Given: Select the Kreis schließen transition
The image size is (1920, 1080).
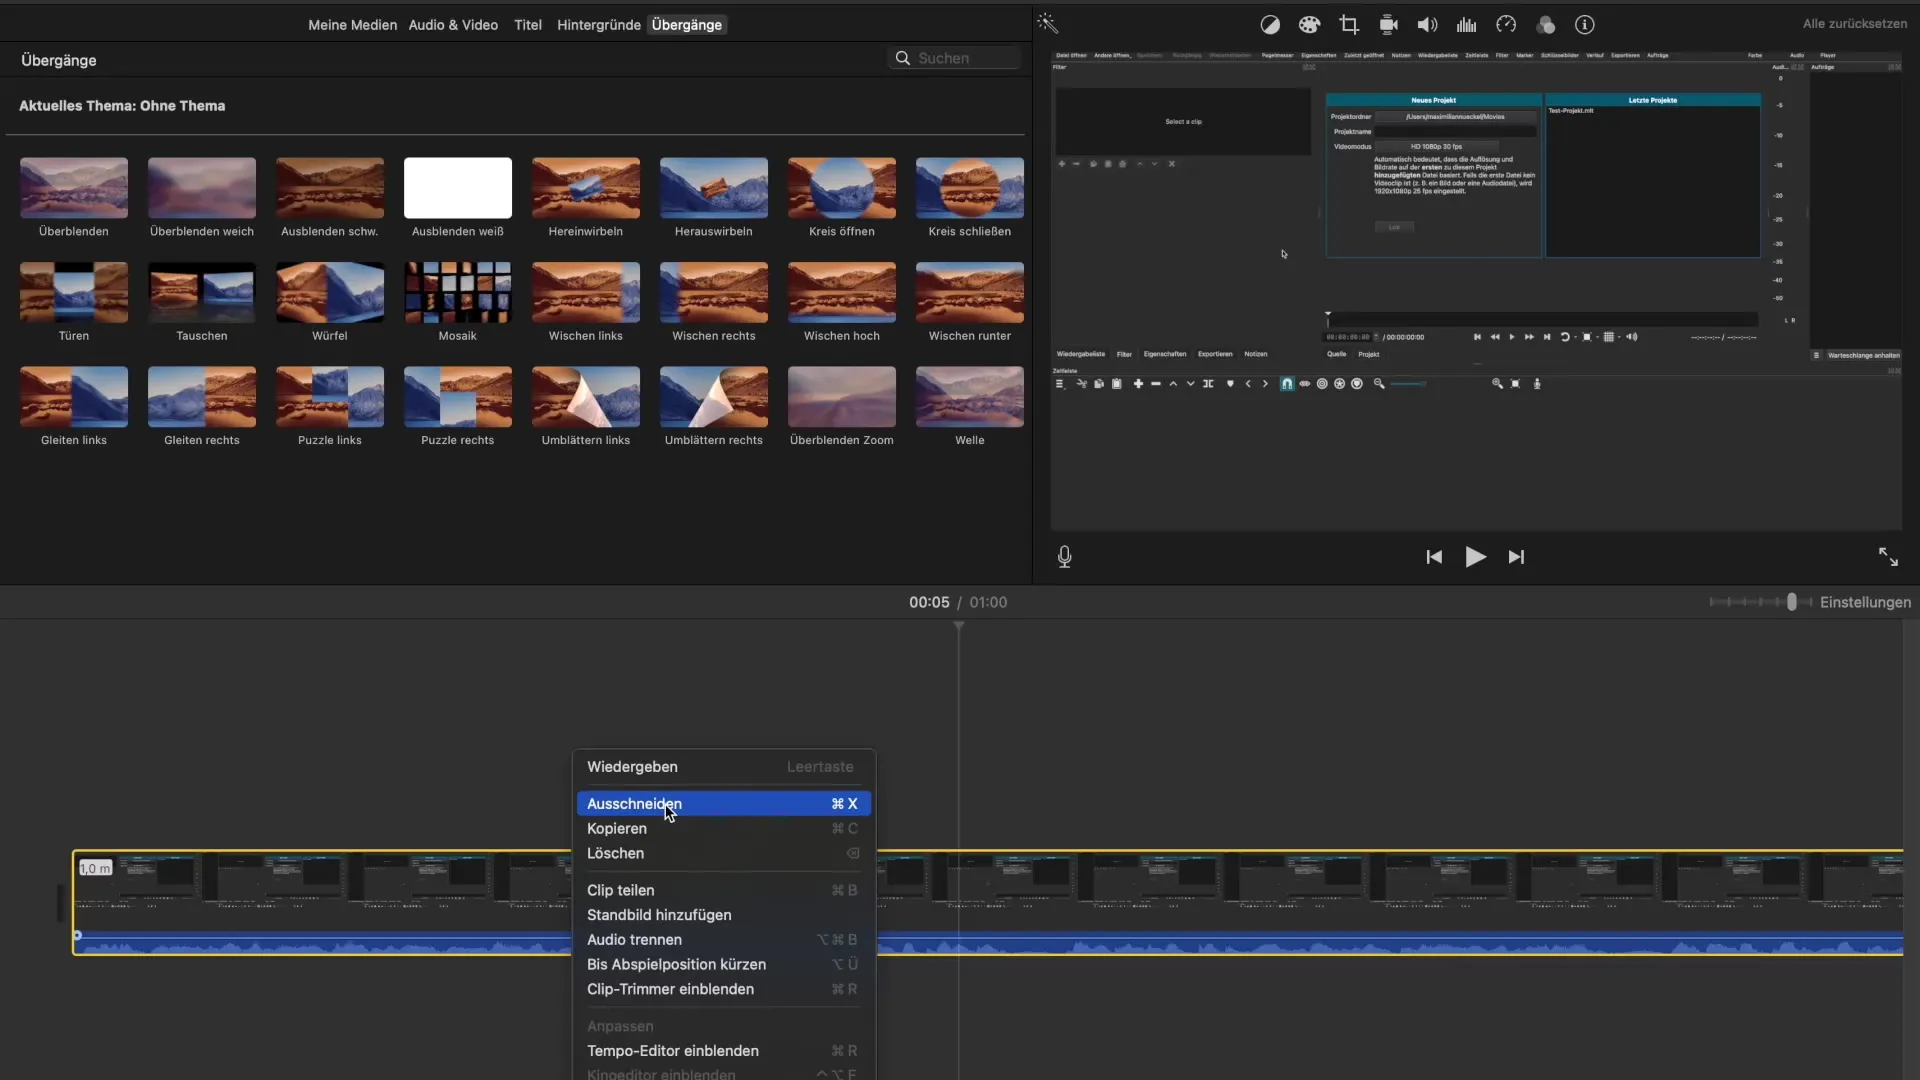Looking at the screenshot, I should [970, 188].
